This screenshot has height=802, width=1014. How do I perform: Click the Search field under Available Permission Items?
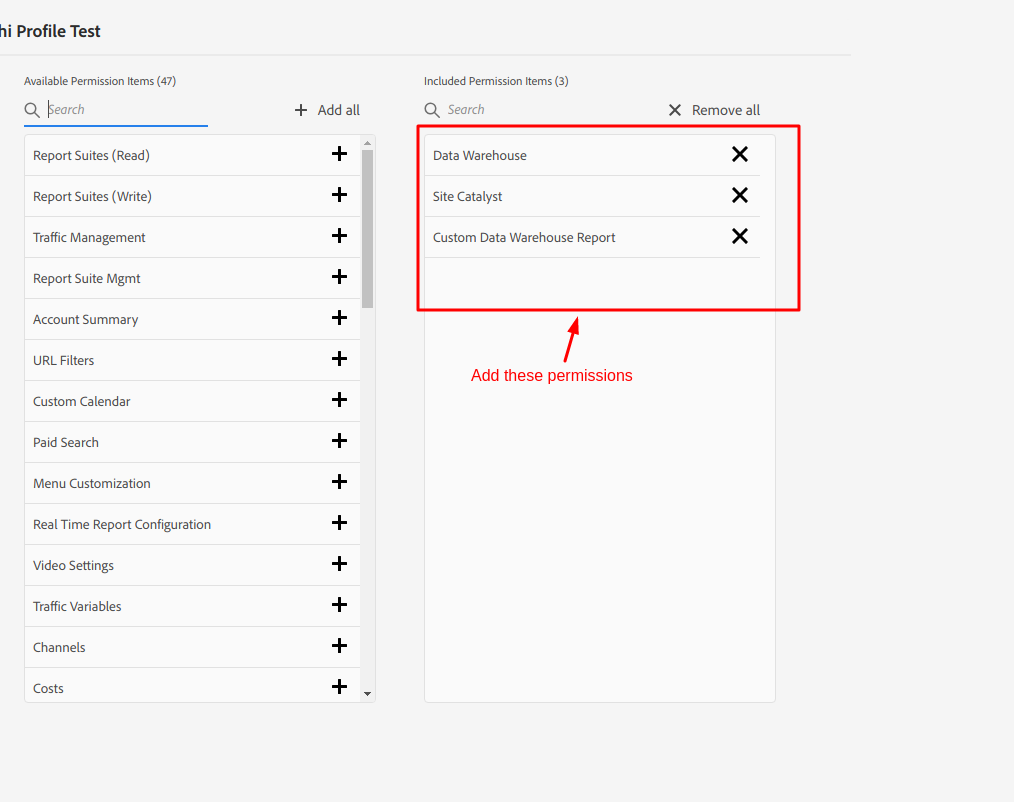tap(120, 110)
